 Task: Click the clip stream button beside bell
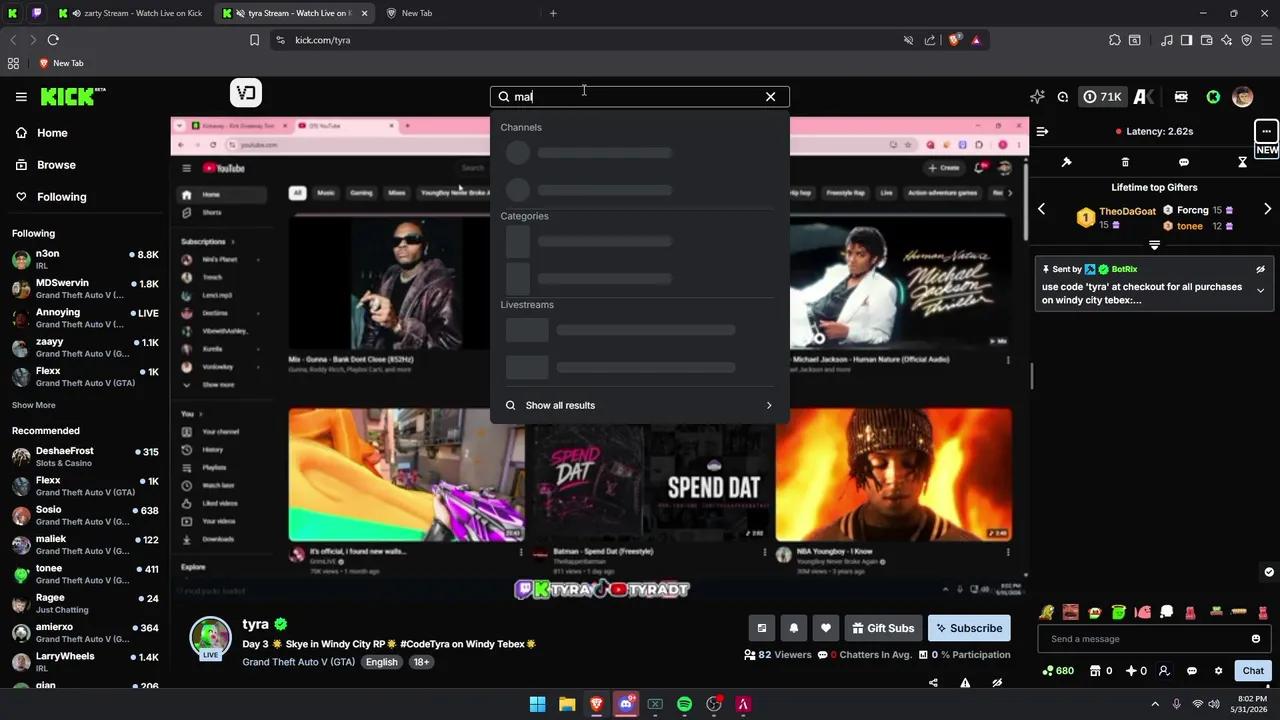coord(762,628)
